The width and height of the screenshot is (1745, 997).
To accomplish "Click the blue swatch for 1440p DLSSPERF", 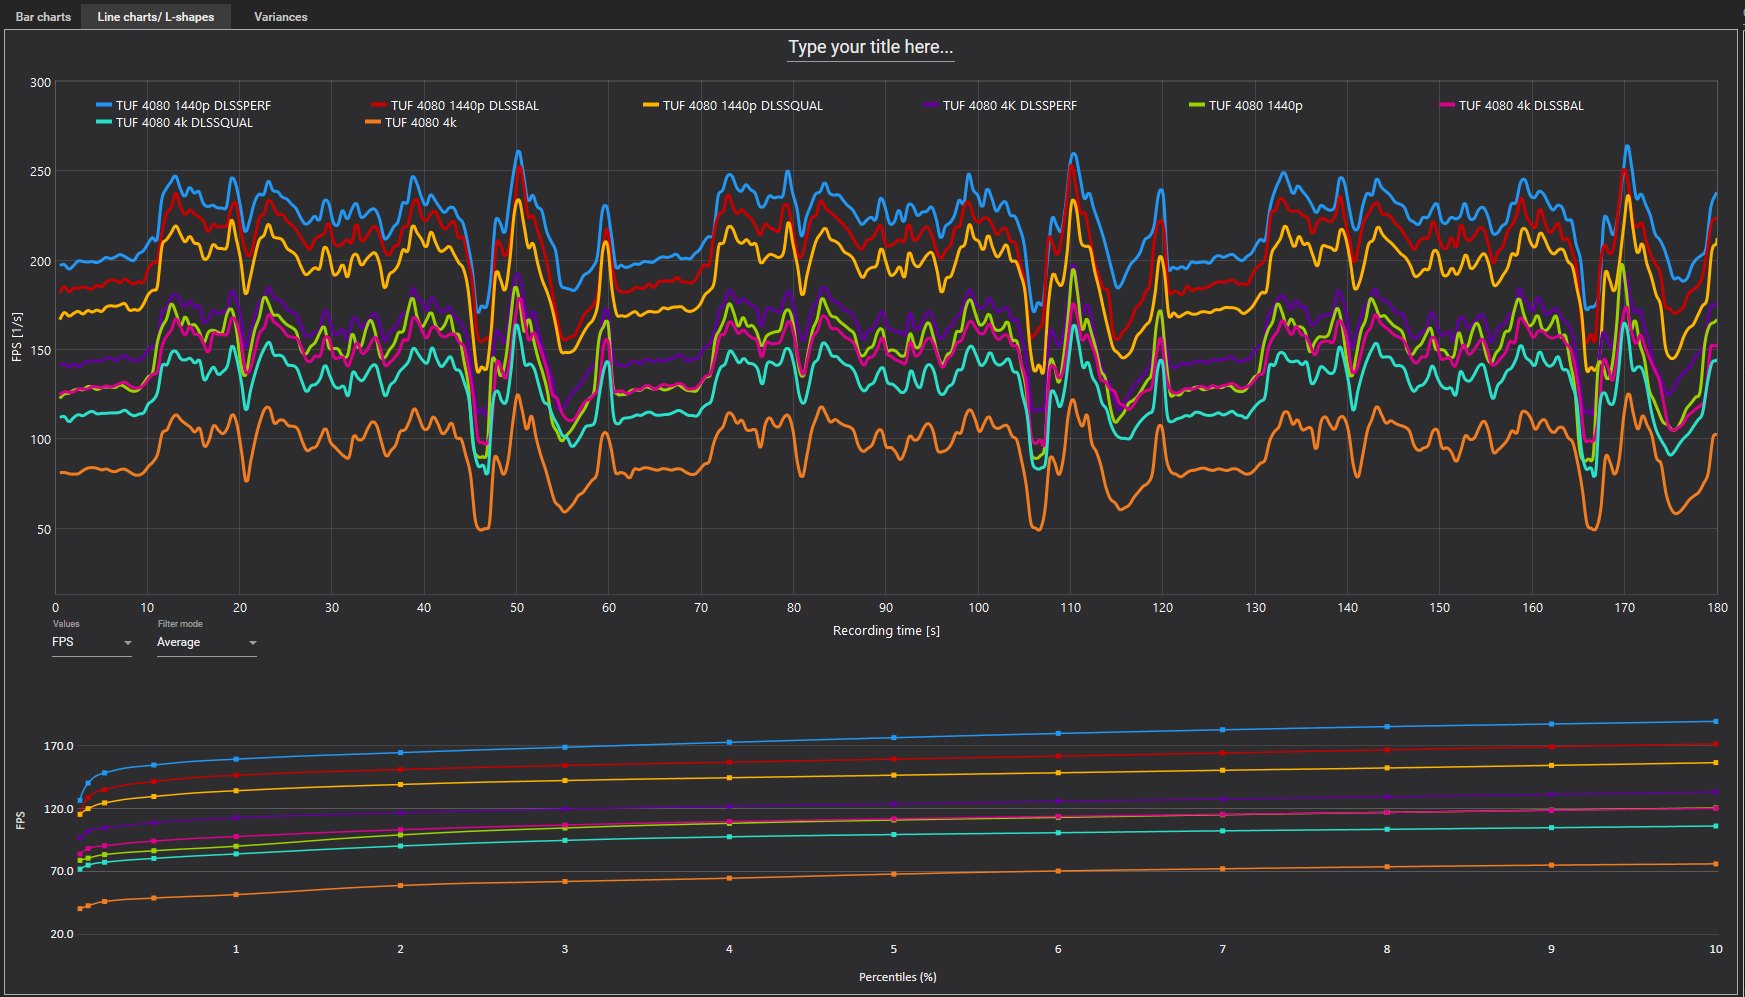I will (x=104, y=105).
